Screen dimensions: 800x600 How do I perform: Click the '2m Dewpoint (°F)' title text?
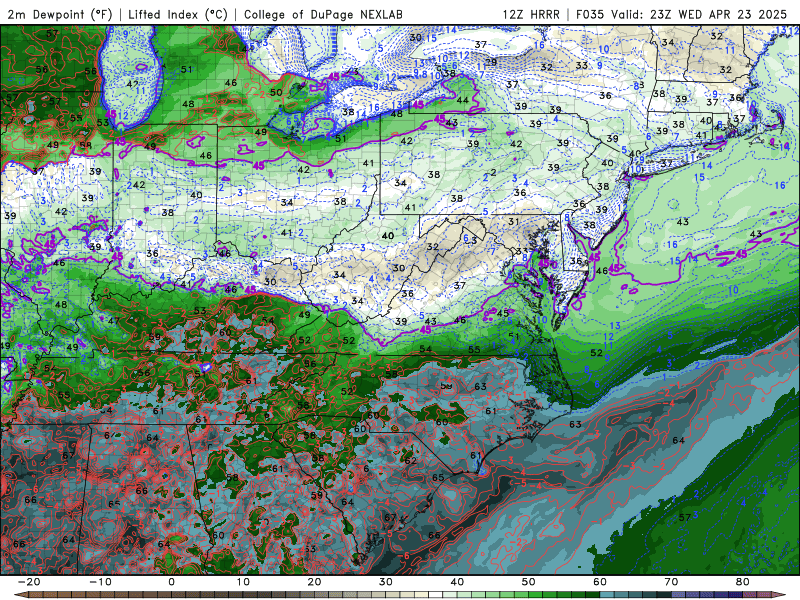(x=60, y=14)
